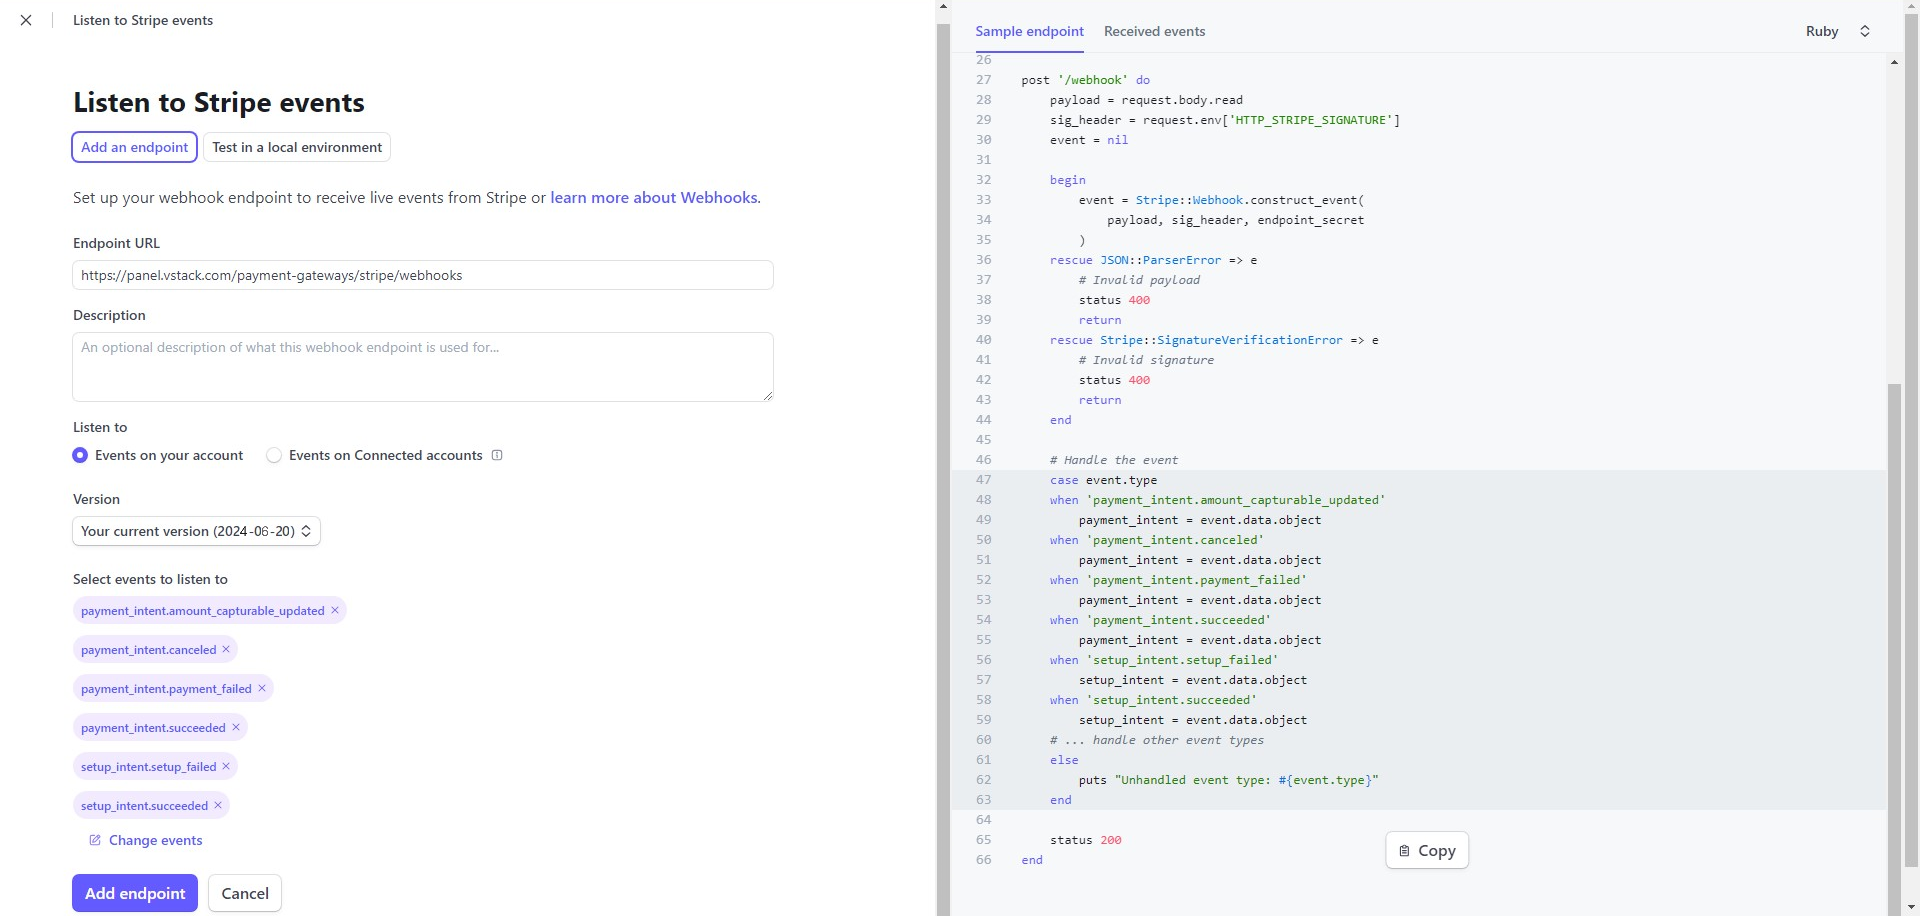Click code line 'case event.type'
Viewport: 1920px width, 916px height.
point(1103,480)
